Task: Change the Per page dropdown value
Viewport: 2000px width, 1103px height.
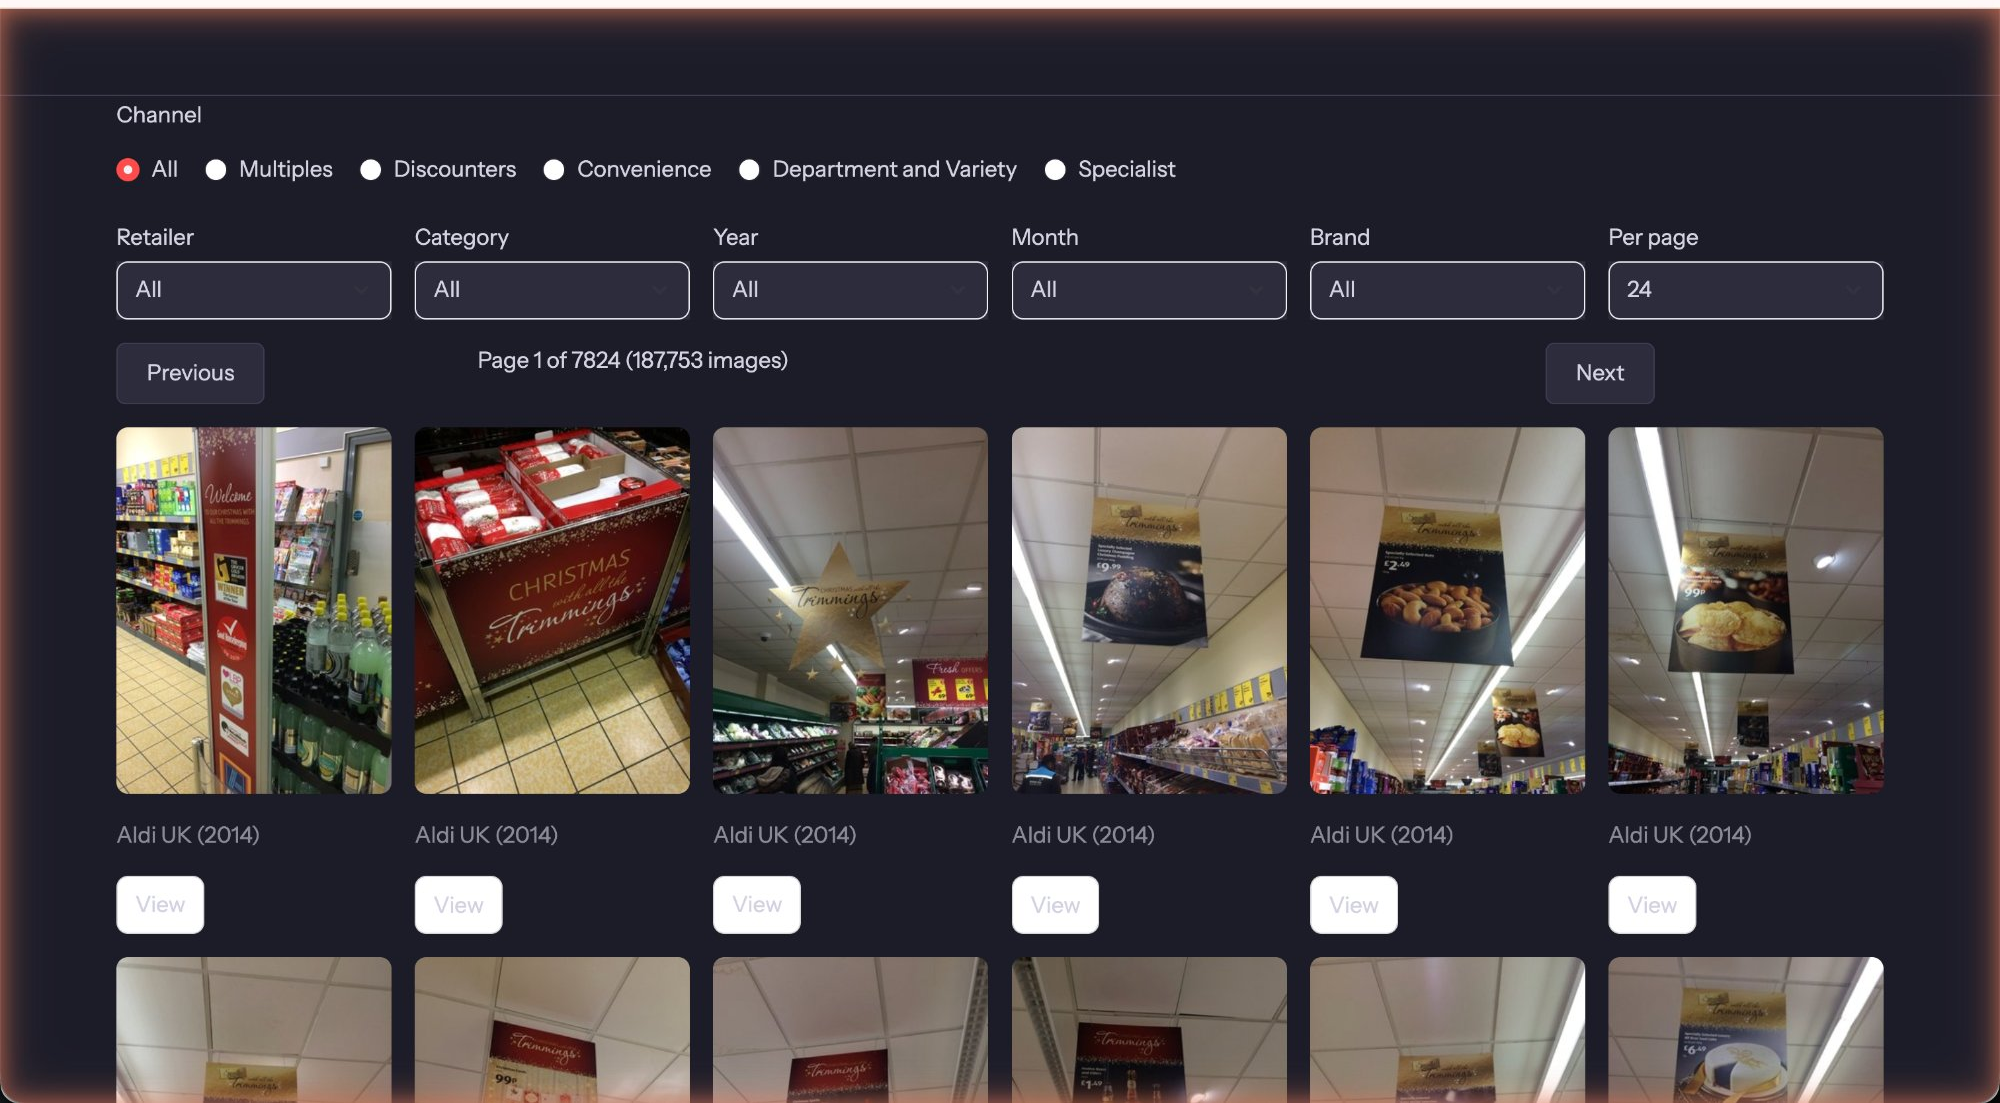Action: 1744,290
